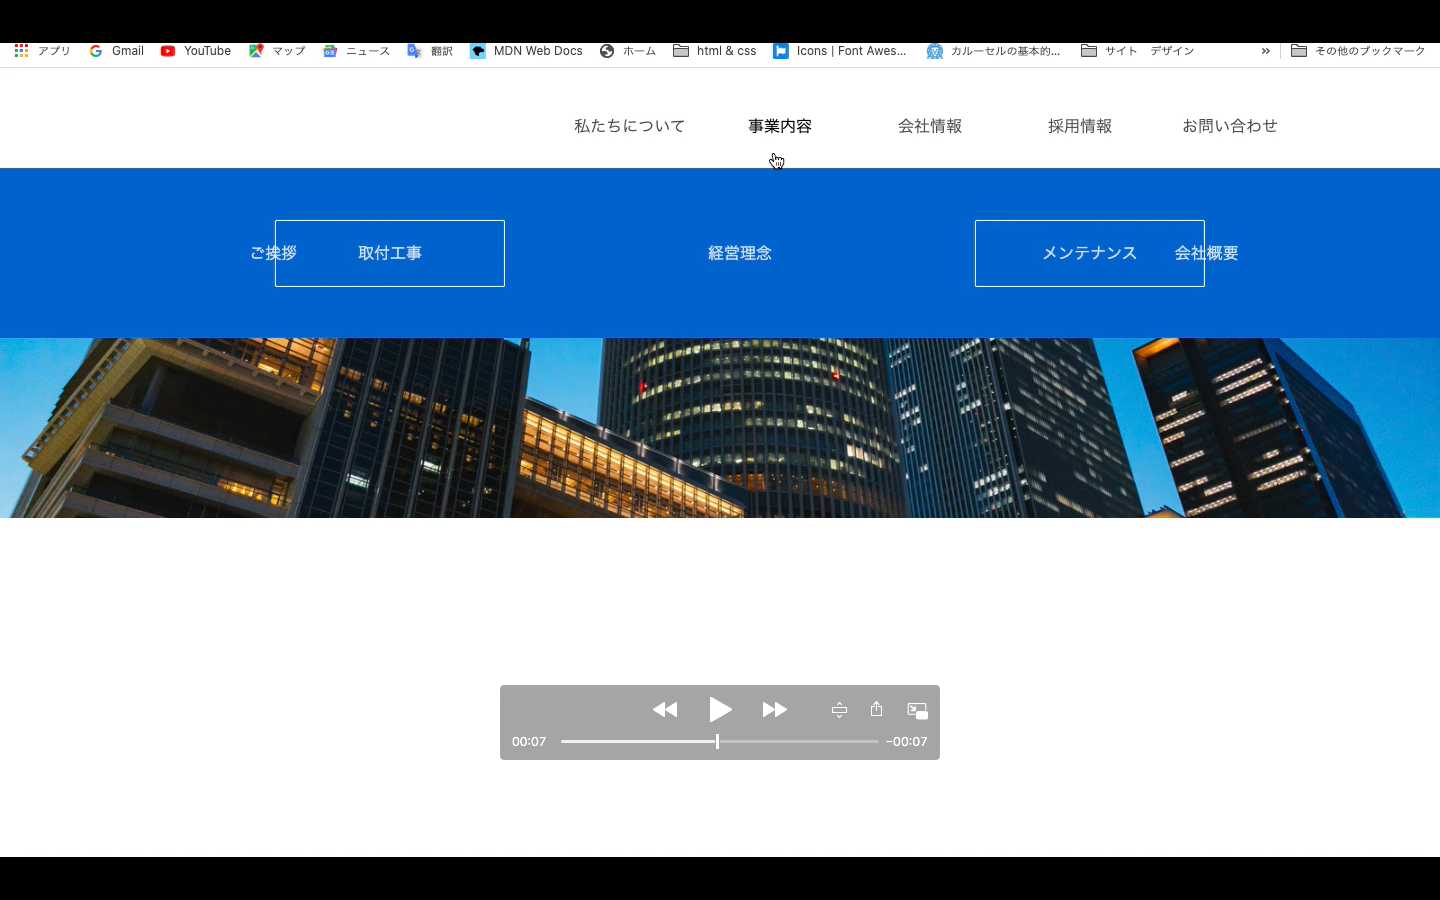Image resolution: width=1440 pixels, height=900 pixels.
Task: Open the その他のブックマーク folder
Action: point(1358,51)
